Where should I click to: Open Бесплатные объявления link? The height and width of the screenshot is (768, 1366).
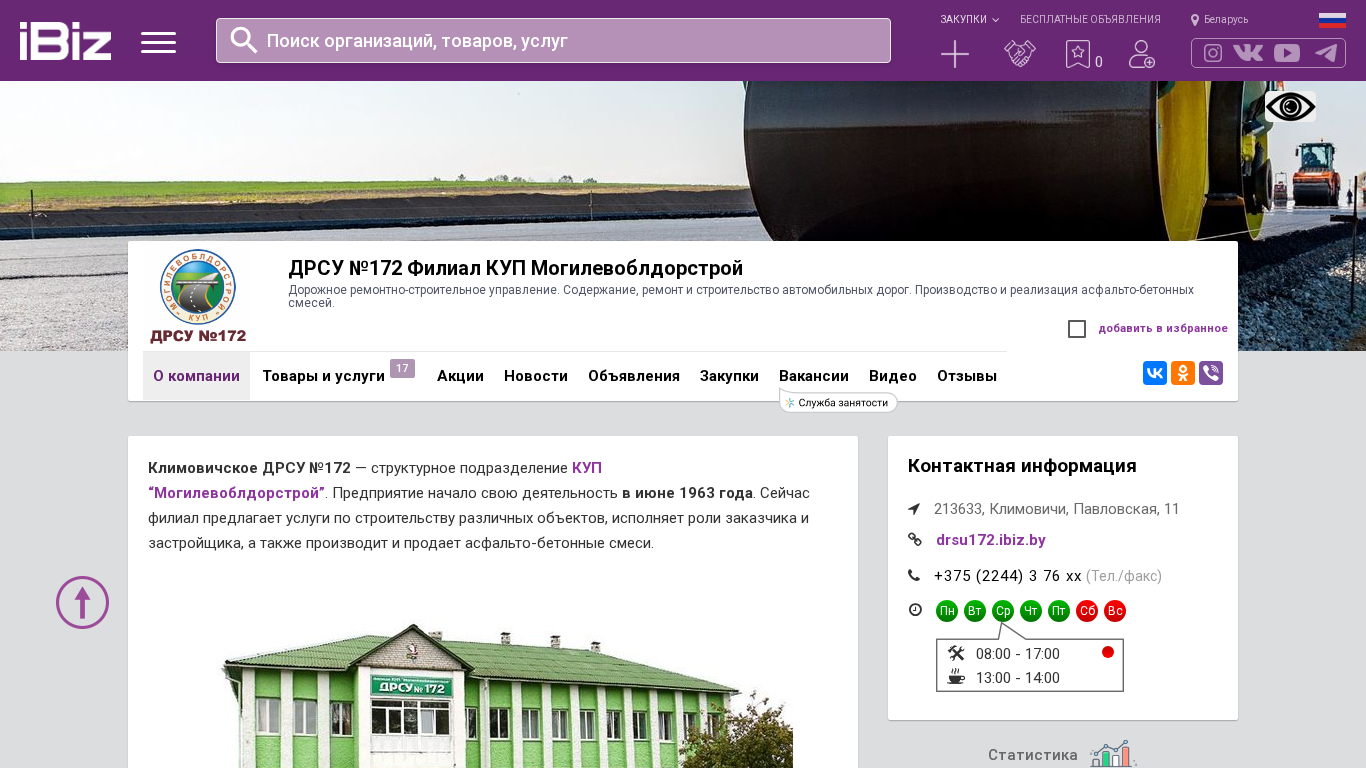1090,20
